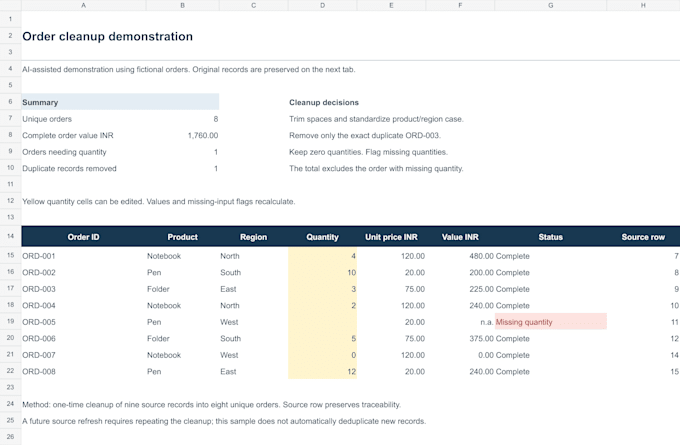
Task: Select the 'n.a.' value cell for ORD-005
Action: coord(460,322)
